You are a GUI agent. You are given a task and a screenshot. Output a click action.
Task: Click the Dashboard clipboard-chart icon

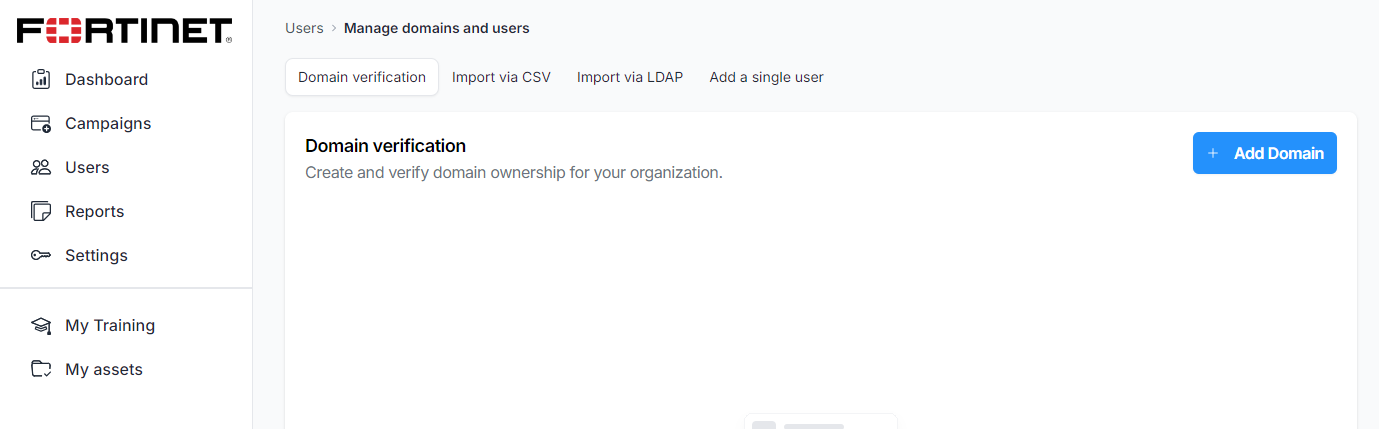[x=41, y=79]
